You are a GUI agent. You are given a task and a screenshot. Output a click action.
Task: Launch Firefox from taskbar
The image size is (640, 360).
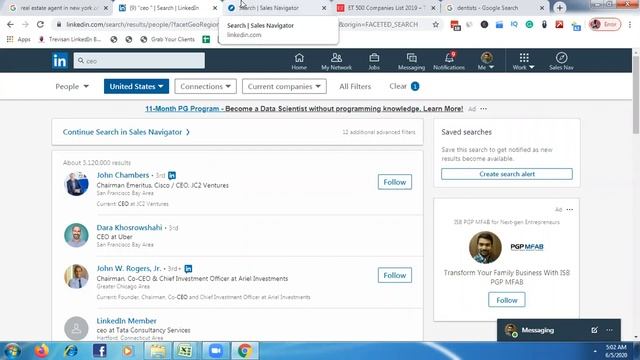coord(41,351)
